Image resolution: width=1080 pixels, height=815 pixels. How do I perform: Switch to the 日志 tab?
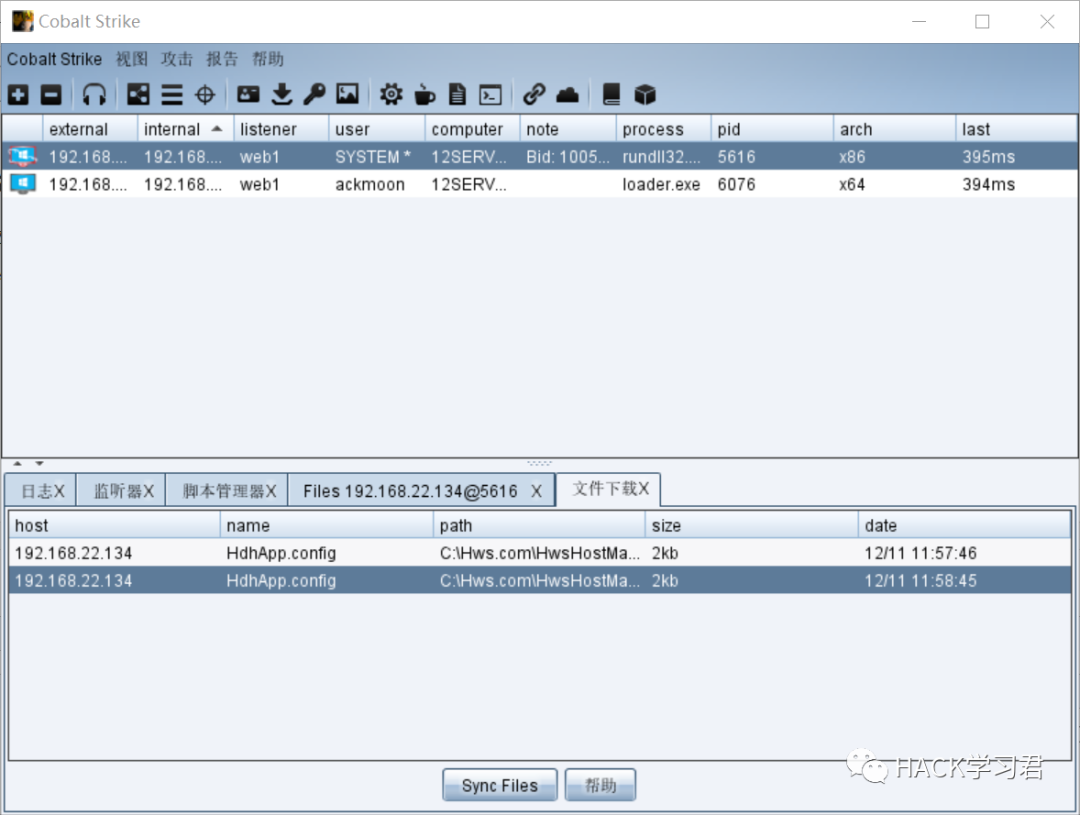click(41, 491)
